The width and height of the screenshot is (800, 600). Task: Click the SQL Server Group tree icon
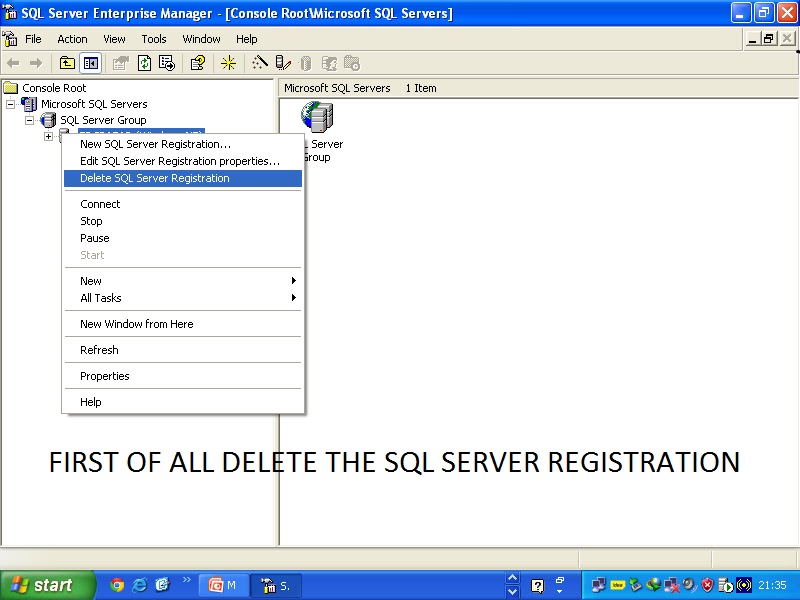pyautogui.click(x=48, y=120)
